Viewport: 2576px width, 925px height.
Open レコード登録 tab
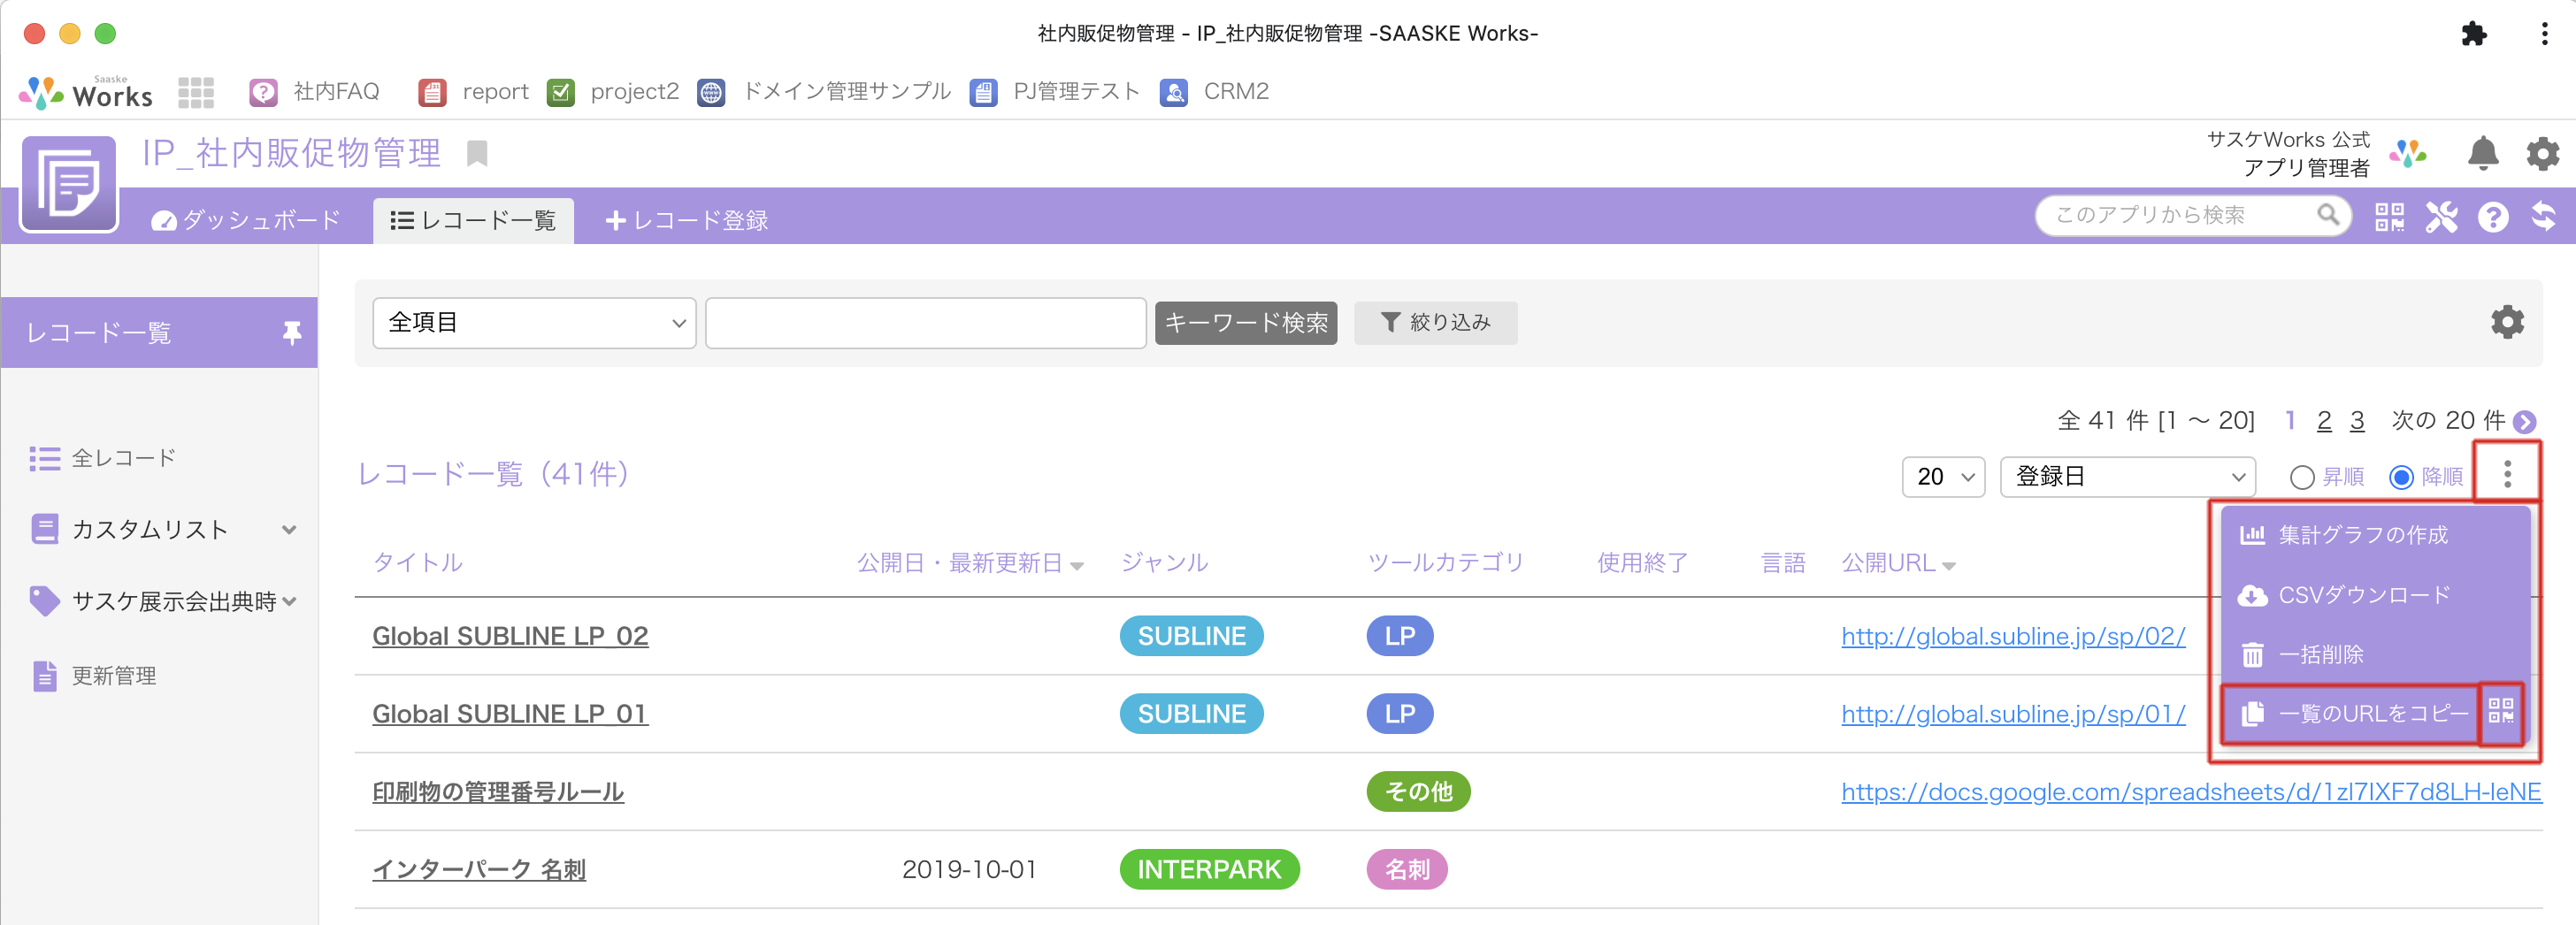(x=686, y=220)
